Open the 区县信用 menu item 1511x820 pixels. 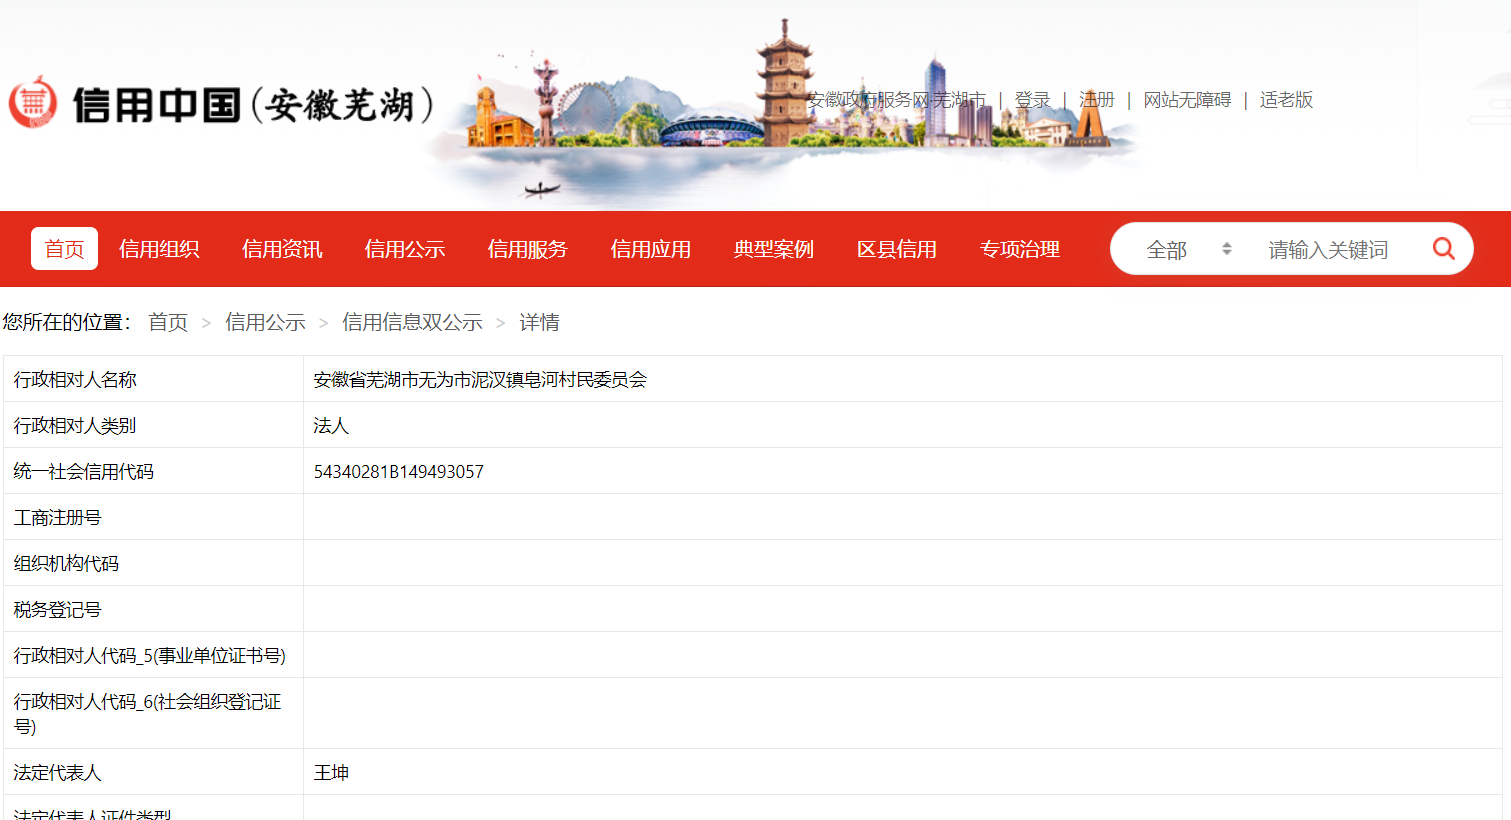pyautogui.click(x=897, y=249)
